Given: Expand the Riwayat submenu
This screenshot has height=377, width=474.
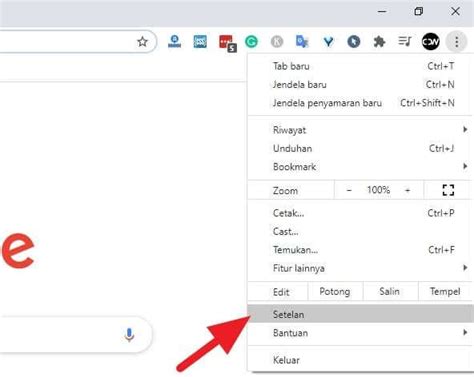Looking at the screenshot, I should point(361,130).
